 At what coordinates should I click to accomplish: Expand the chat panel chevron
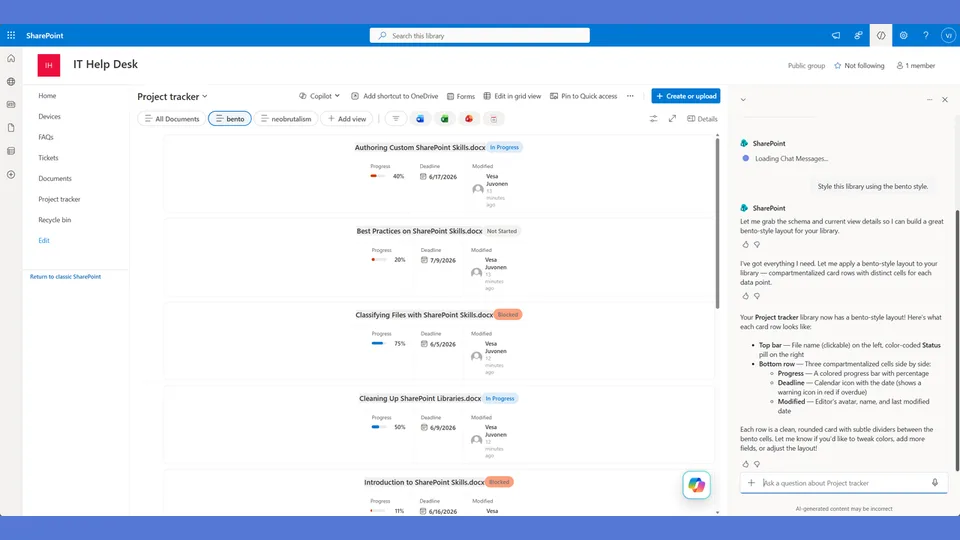[743, 100]
